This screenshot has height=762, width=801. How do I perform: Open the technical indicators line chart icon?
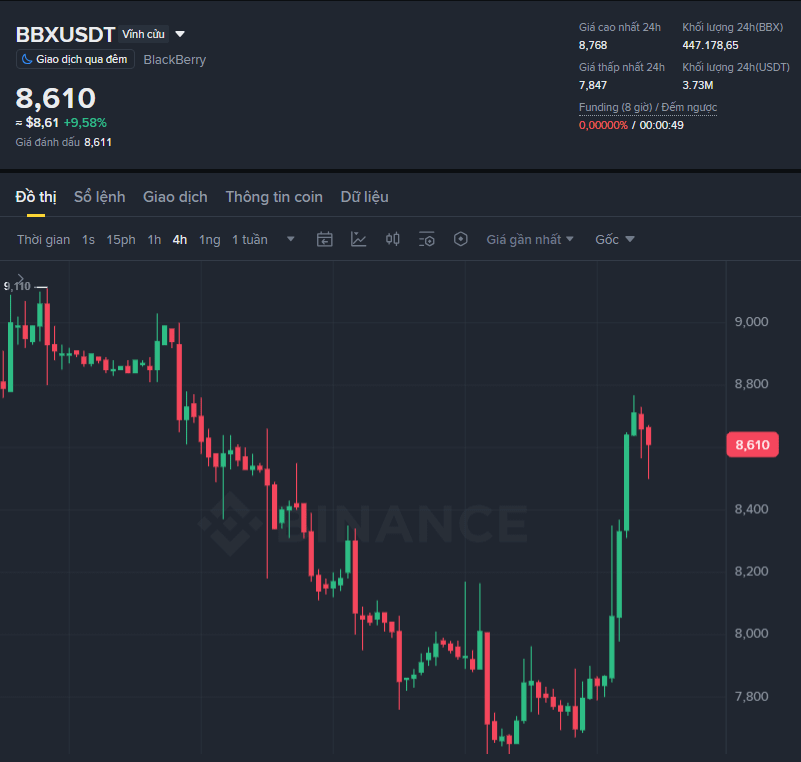point(358,239)
